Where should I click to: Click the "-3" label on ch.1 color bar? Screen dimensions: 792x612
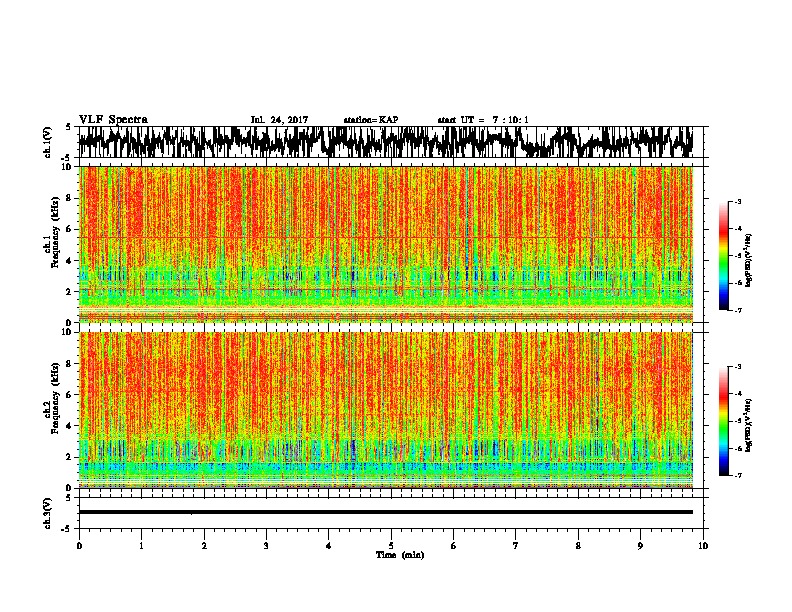pyautogui.click(x=738, y=202)
